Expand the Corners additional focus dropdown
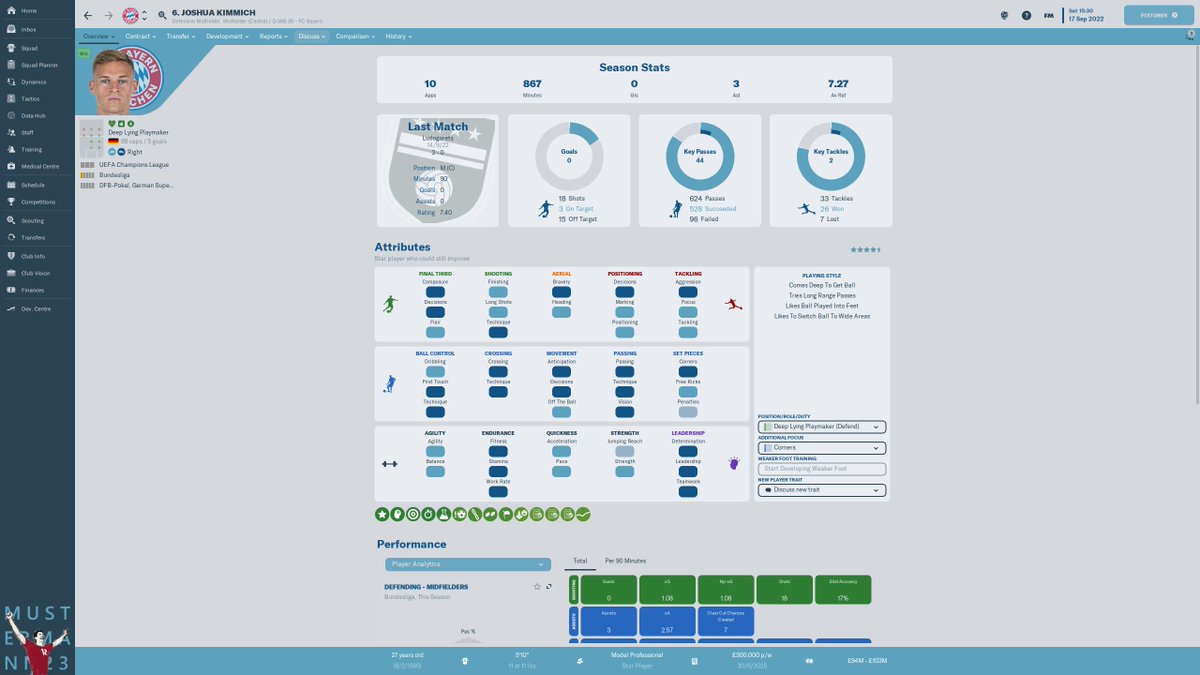The image size is (1200, 675). coord(821,448)
